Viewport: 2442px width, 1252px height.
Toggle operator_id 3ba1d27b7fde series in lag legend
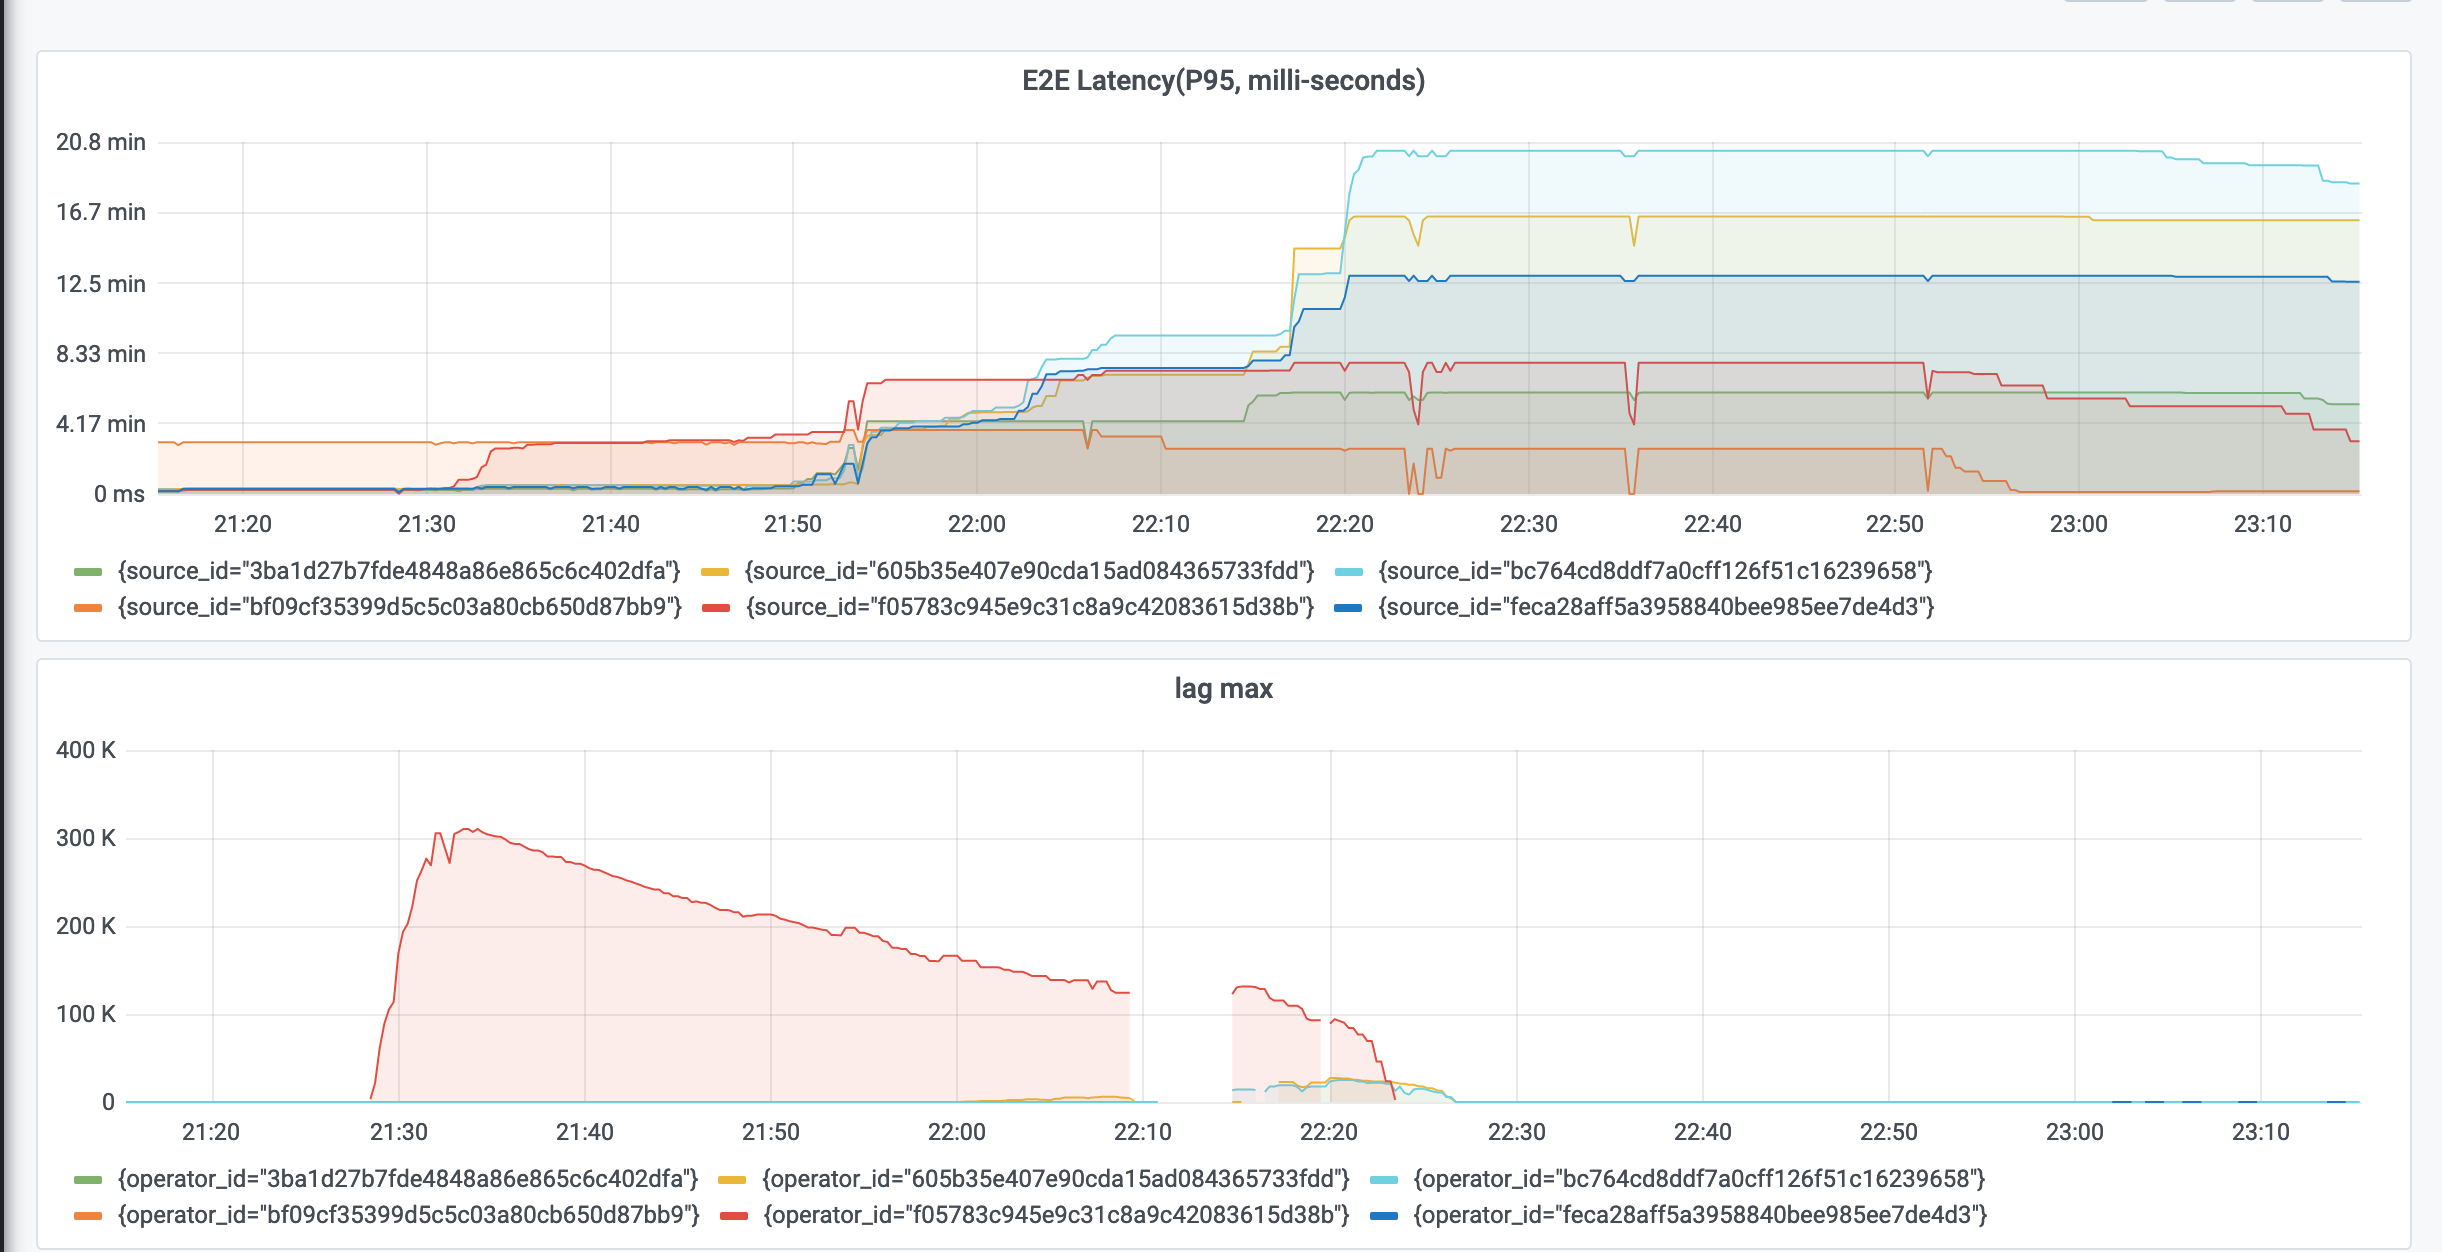tap(407, 1179)
